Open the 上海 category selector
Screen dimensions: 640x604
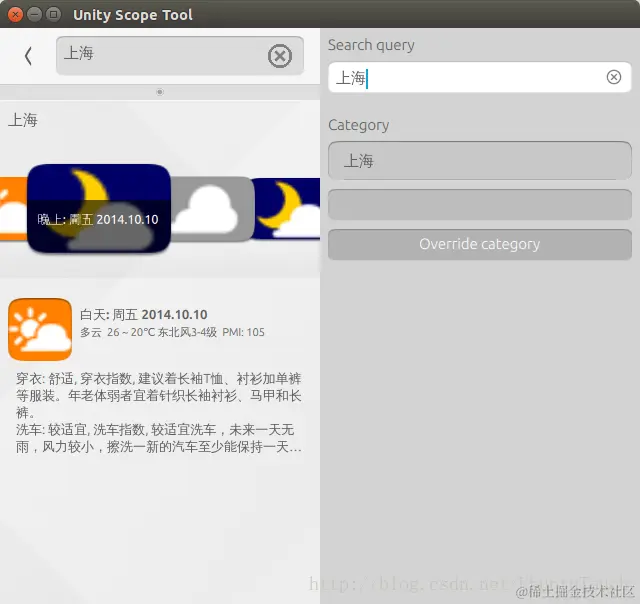click(480, 161)
